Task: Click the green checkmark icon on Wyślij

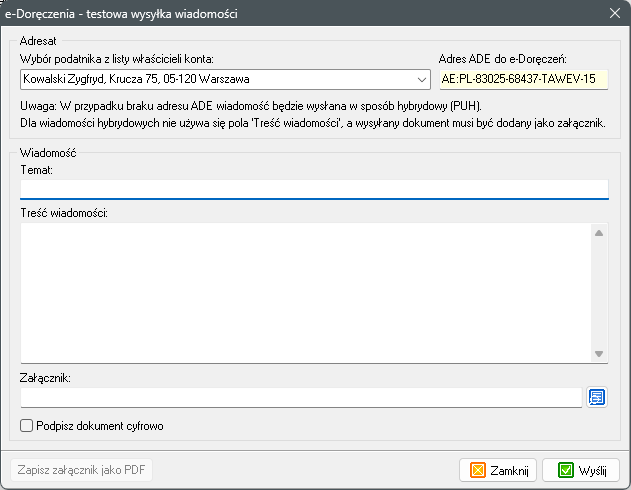Action: pyautogui.click(x=566, y=470)
